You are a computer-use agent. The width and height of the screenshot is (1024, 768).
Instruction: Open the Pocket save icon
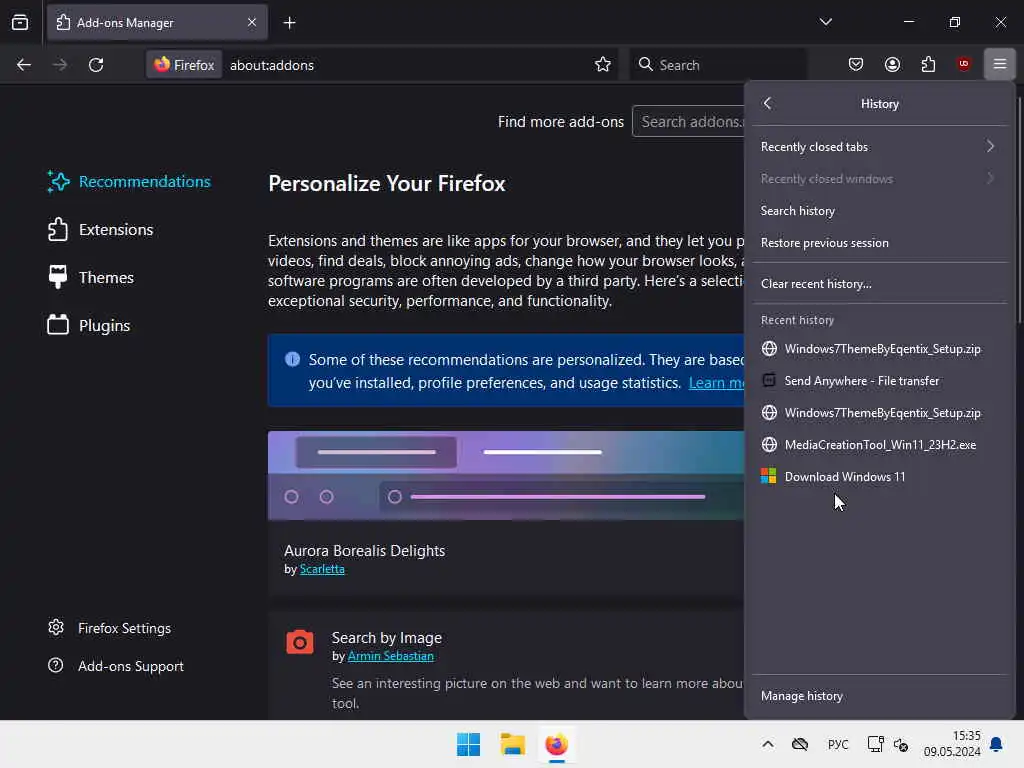coord(856,64)
